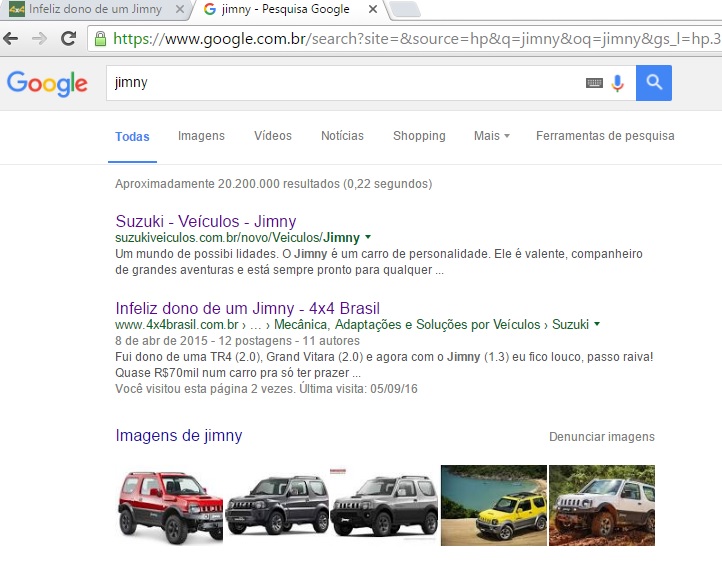The width and height of the screenshot is (722, 566).
Task: Close the 'Infeliz dono de um Jimny' tab
Action: click(180, 9)
